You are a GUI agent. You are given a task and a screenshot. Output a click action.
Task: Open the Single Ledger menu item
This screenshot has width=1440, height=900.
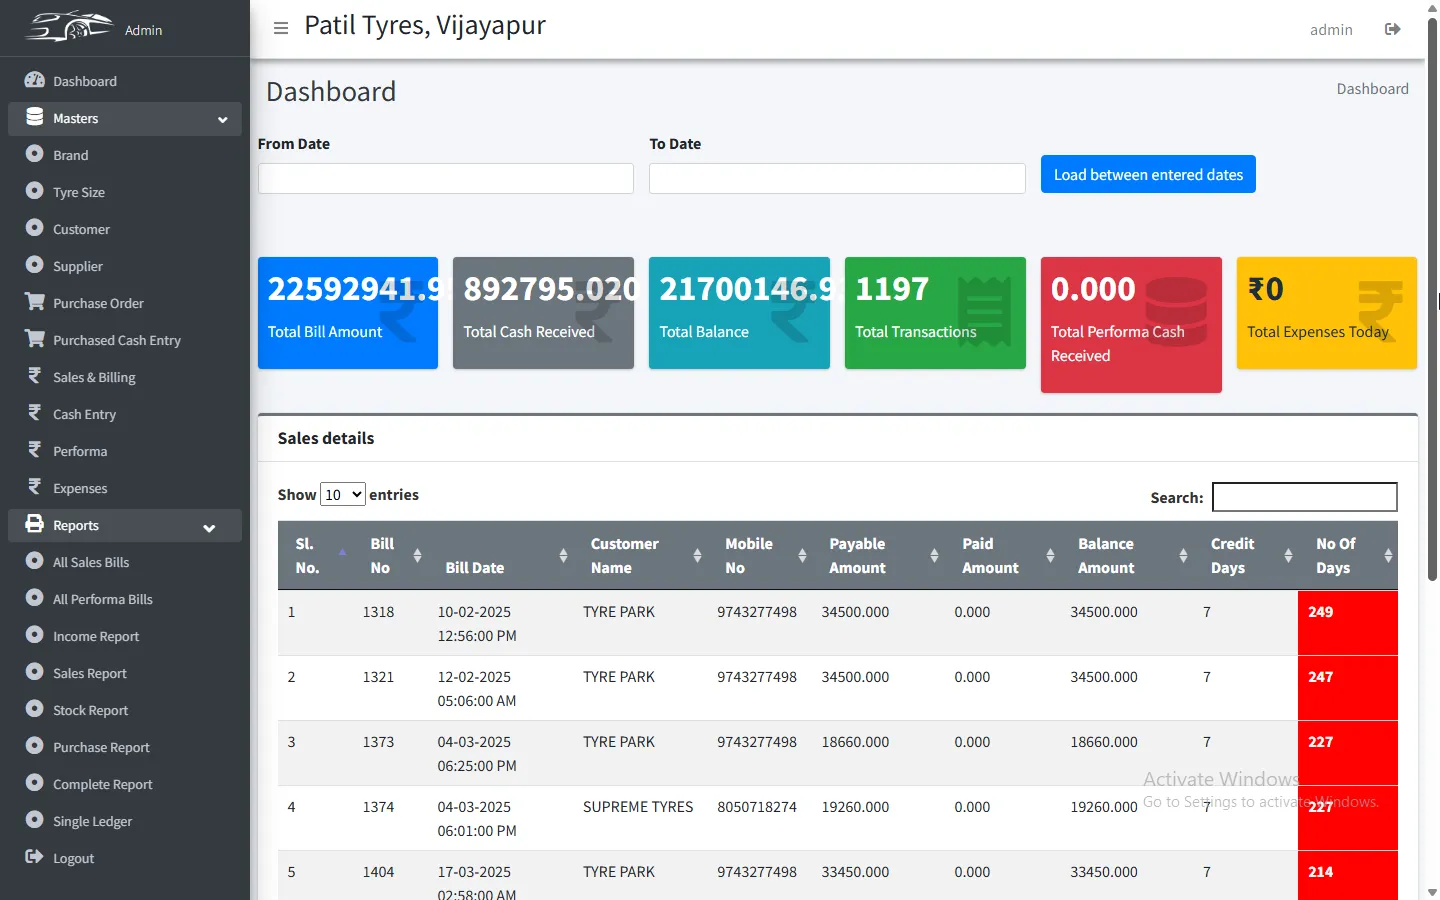pos(92,821)
